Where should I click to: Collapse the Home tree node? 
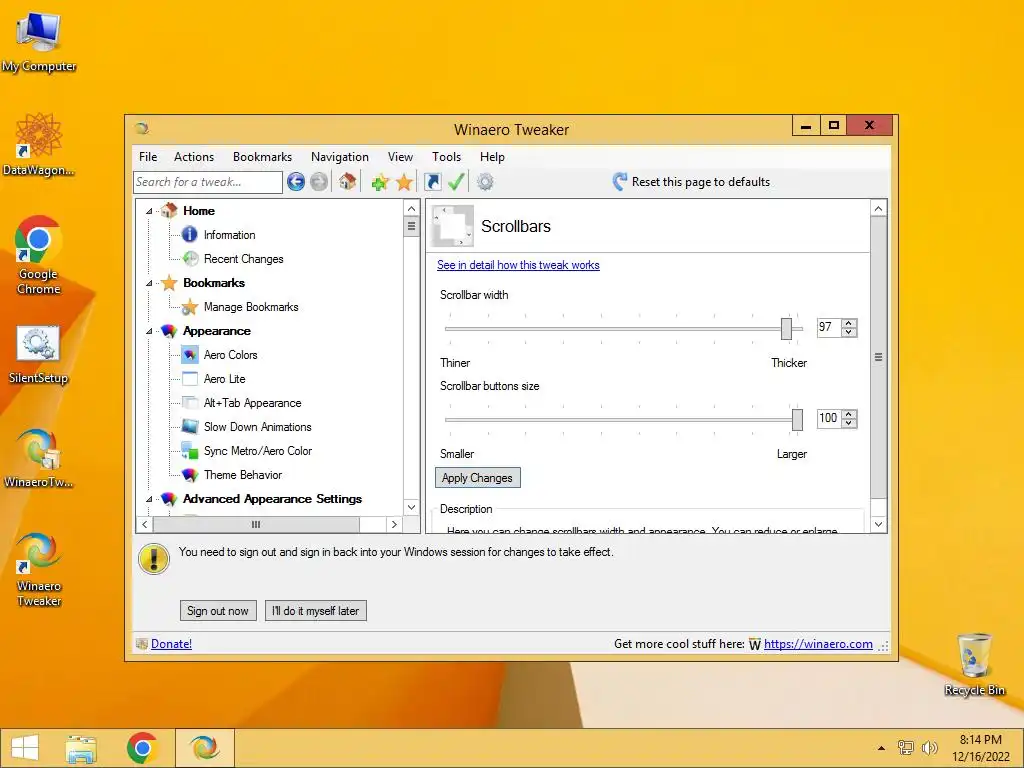pos(149,211)
